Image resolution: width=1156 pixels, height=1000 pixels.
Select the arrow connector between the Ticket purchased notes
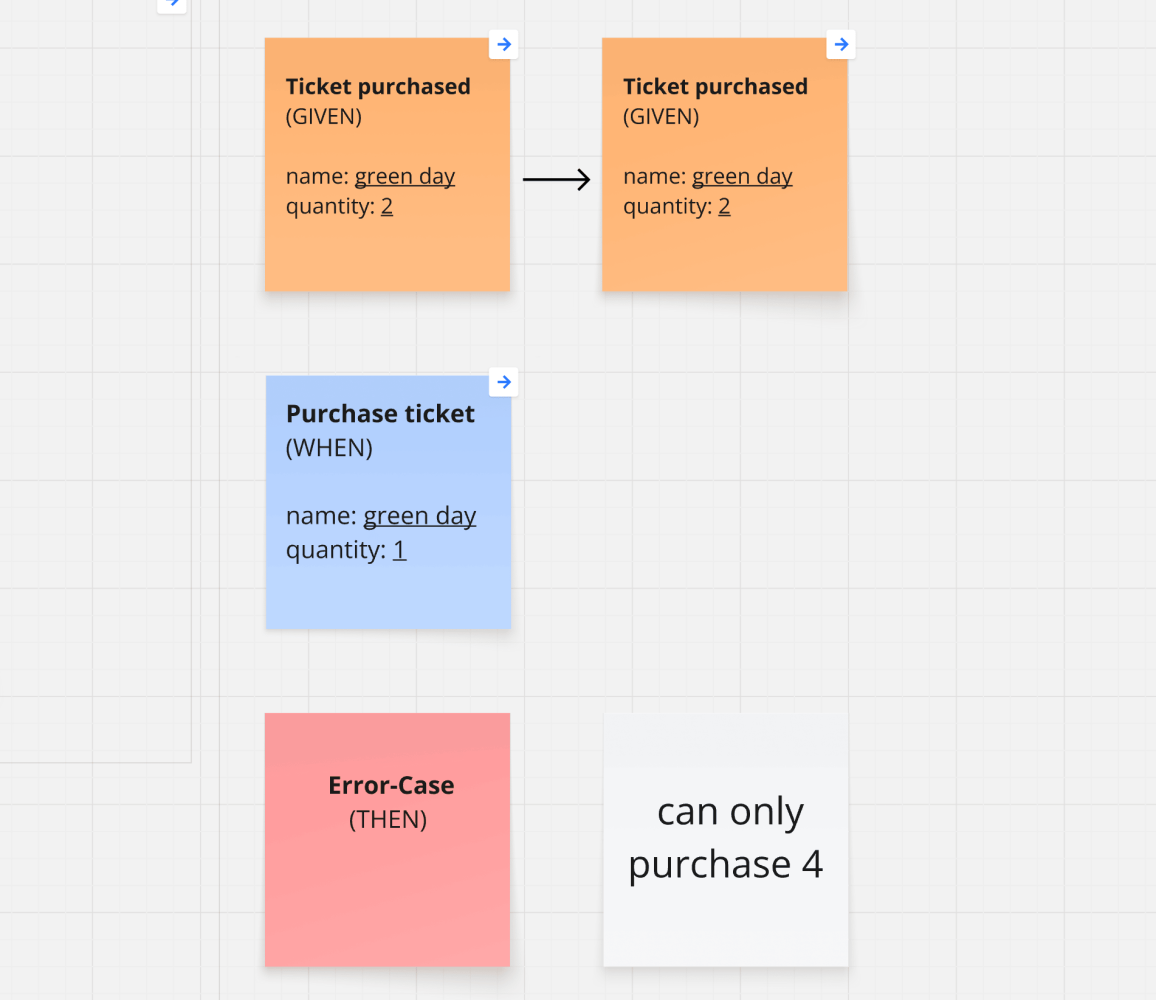[x=556, y=180]
